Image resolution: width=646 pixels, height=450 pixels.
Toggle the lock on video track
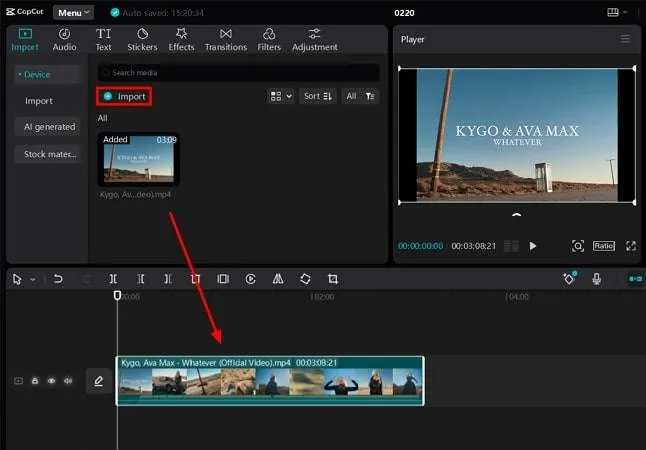[x=35, y=381]
